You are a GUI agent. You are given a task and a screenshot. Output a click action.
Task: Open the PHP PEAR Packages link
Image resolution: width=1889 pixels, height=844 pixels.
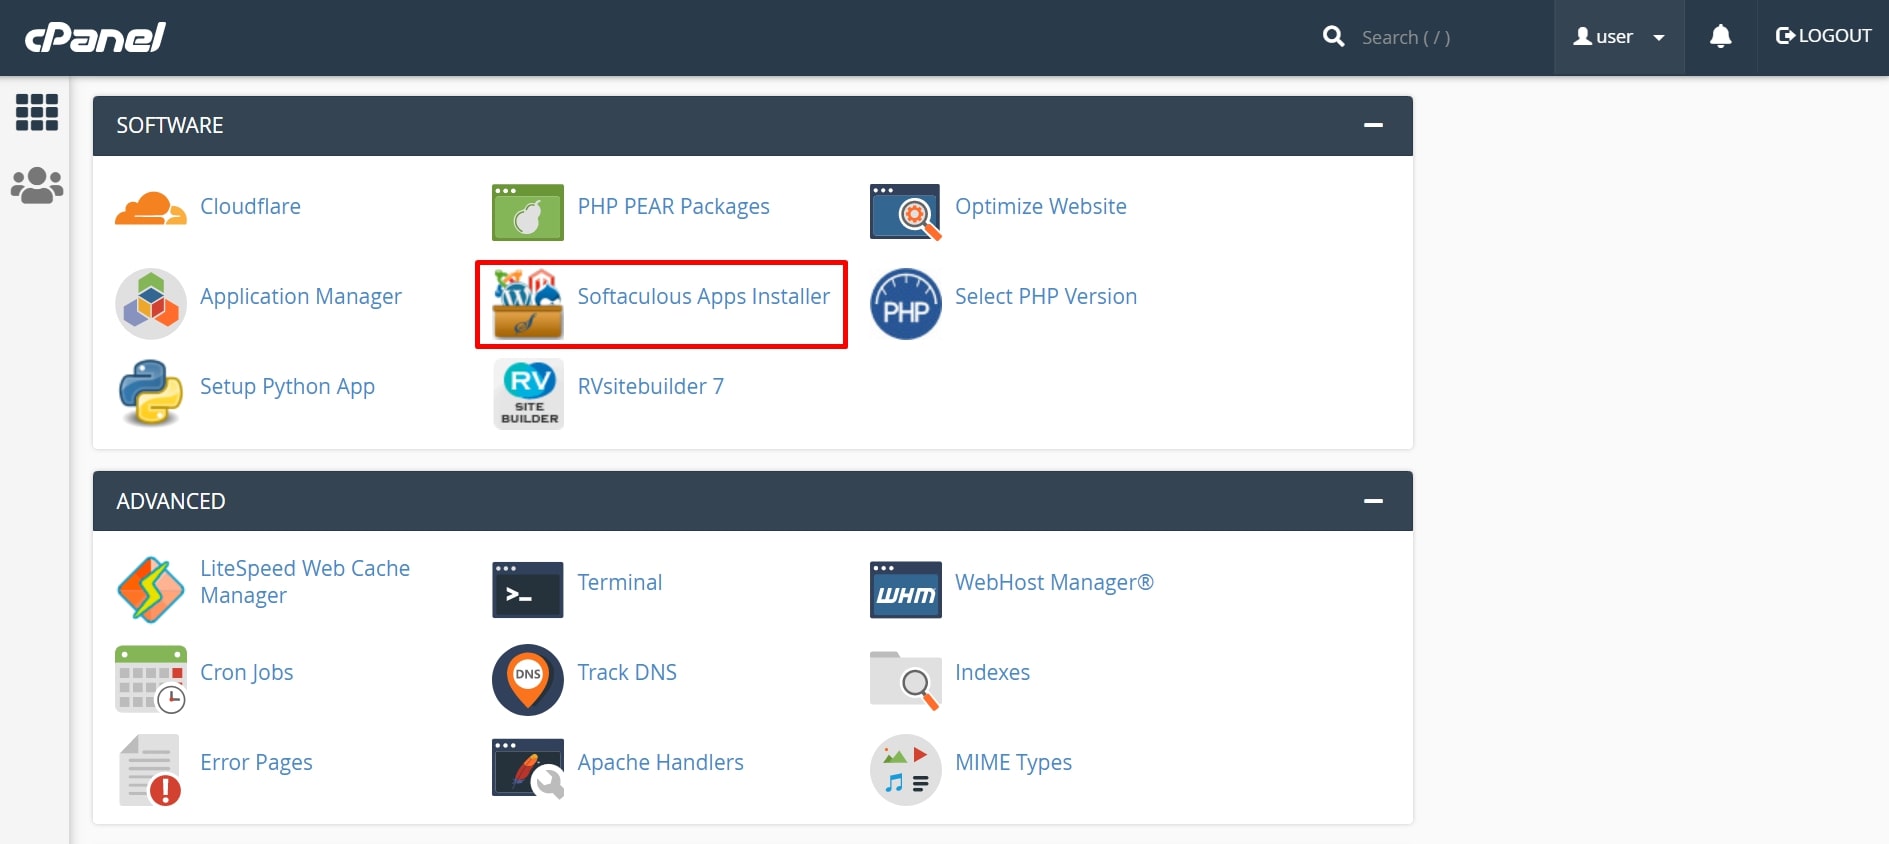tap(674, 206)
